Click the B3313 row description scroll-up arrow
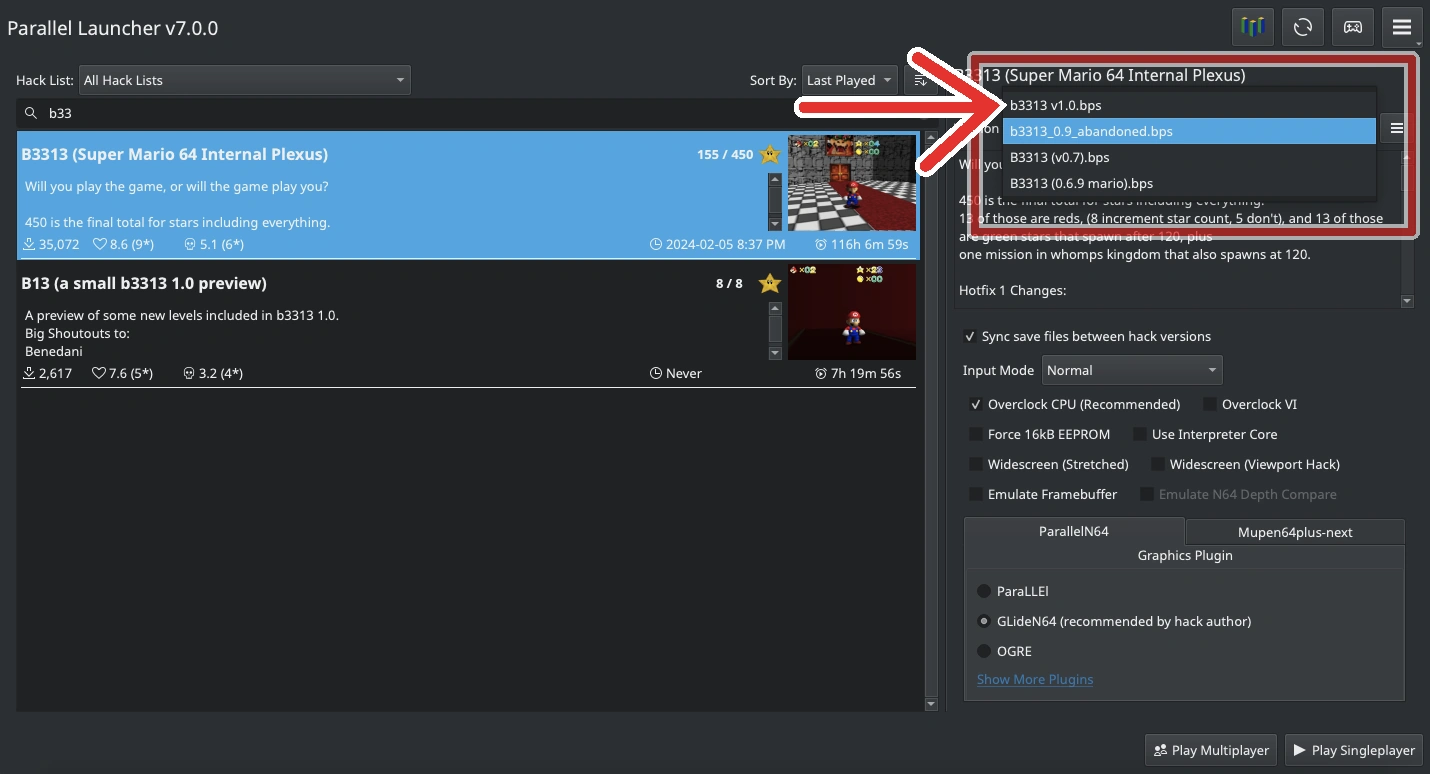The height and width of the screenshot is (774, 1430). click(x=775, y=180)
